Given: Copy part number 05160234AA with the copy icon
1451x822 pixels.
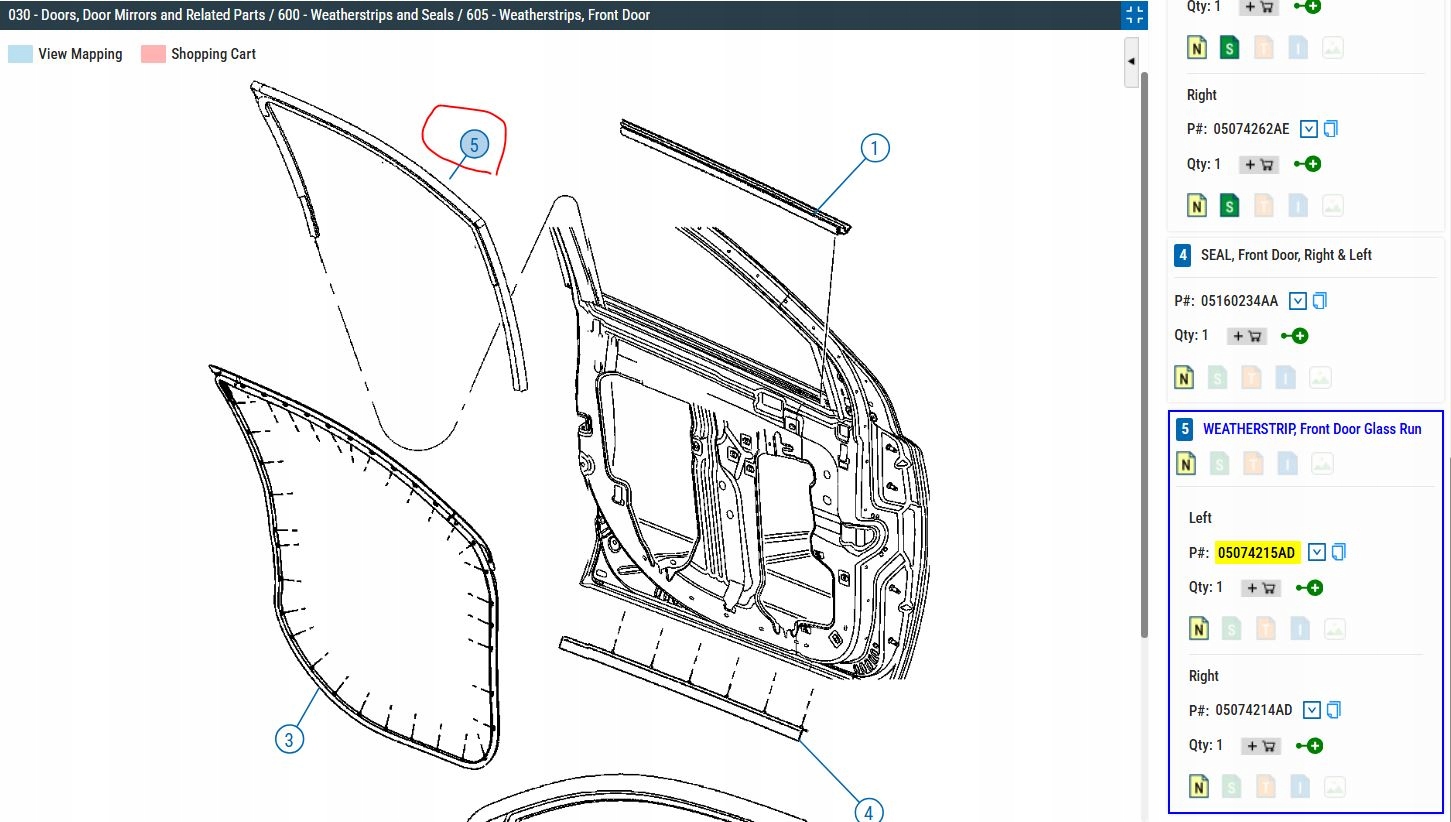Looking at the screenshot, I should 1320,301.
